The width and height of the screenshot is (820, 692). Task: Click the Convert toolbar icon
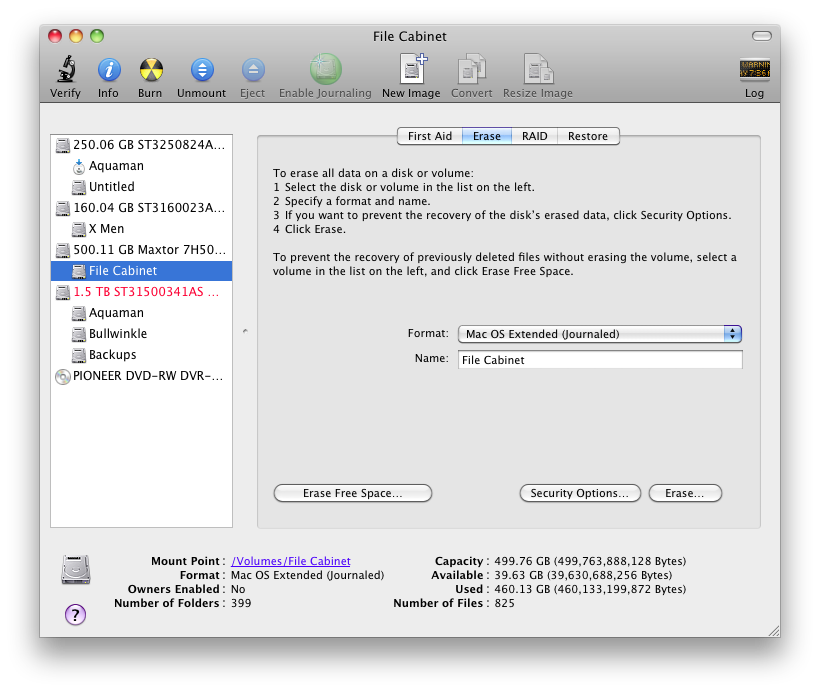472,69
